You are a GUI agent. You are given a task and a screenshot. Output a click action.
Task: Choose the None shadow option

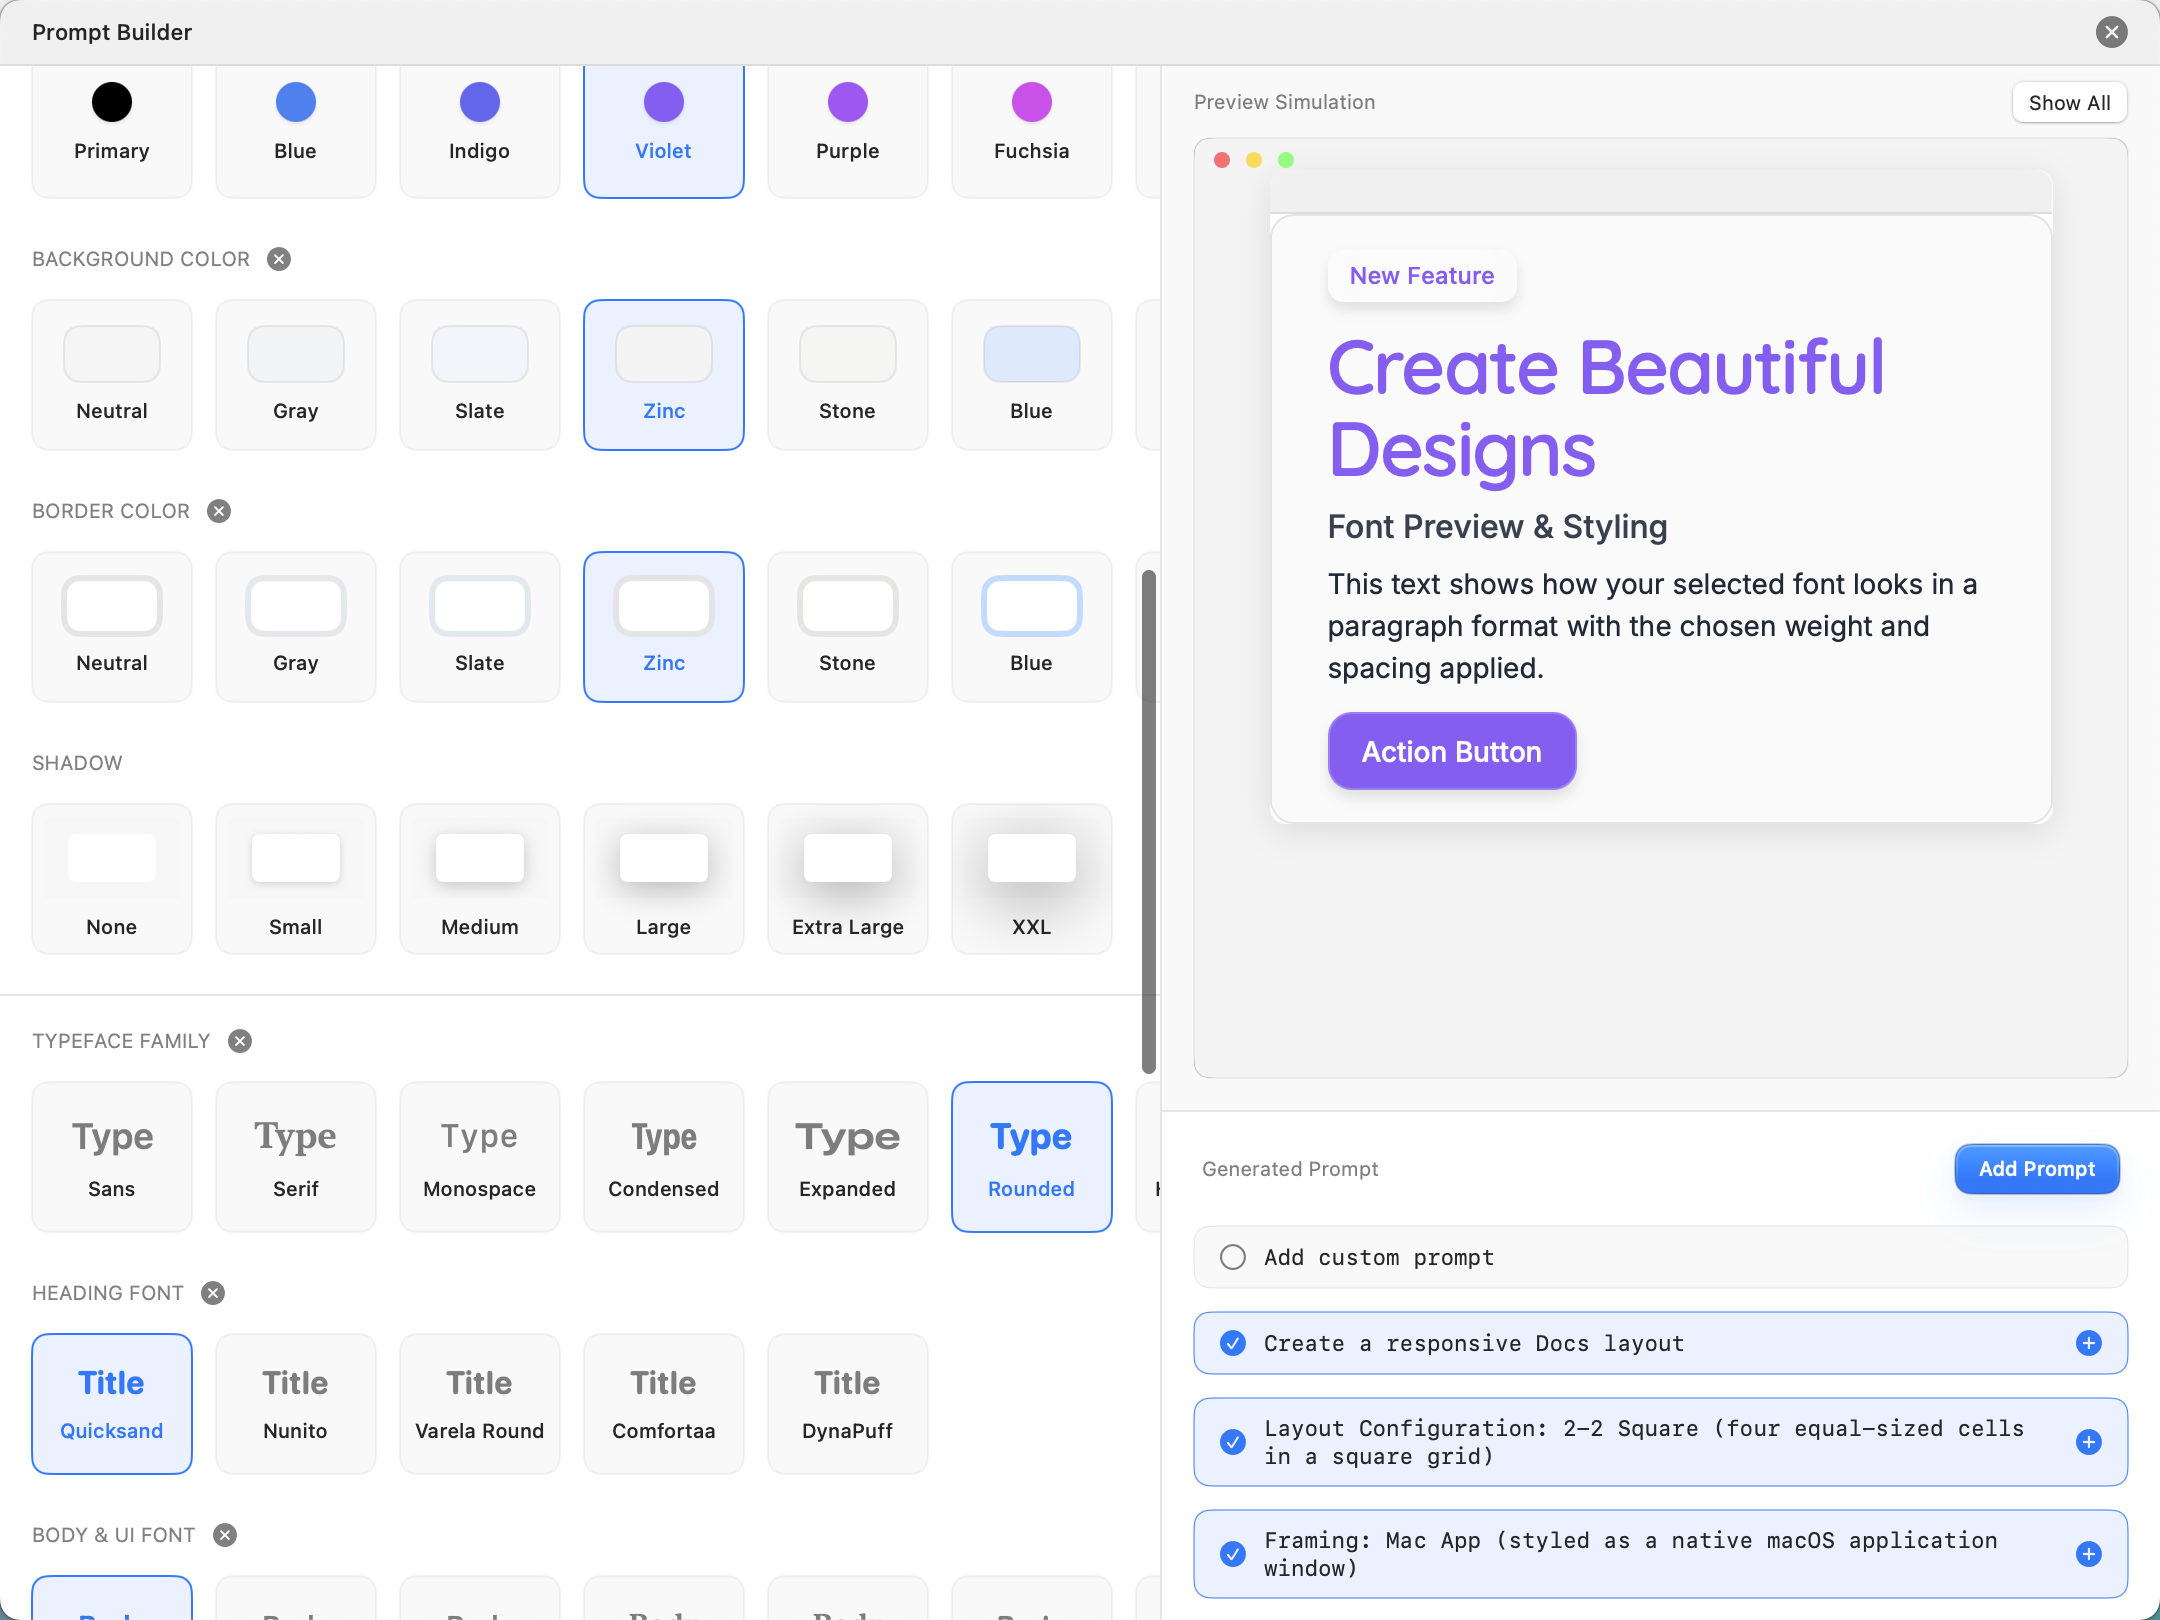(x=112, y=879)
